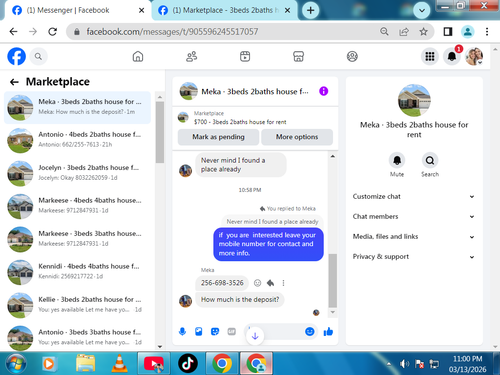Click the address bar URL
This screenshot has width=500, height=375.
(x=172, y=32)
